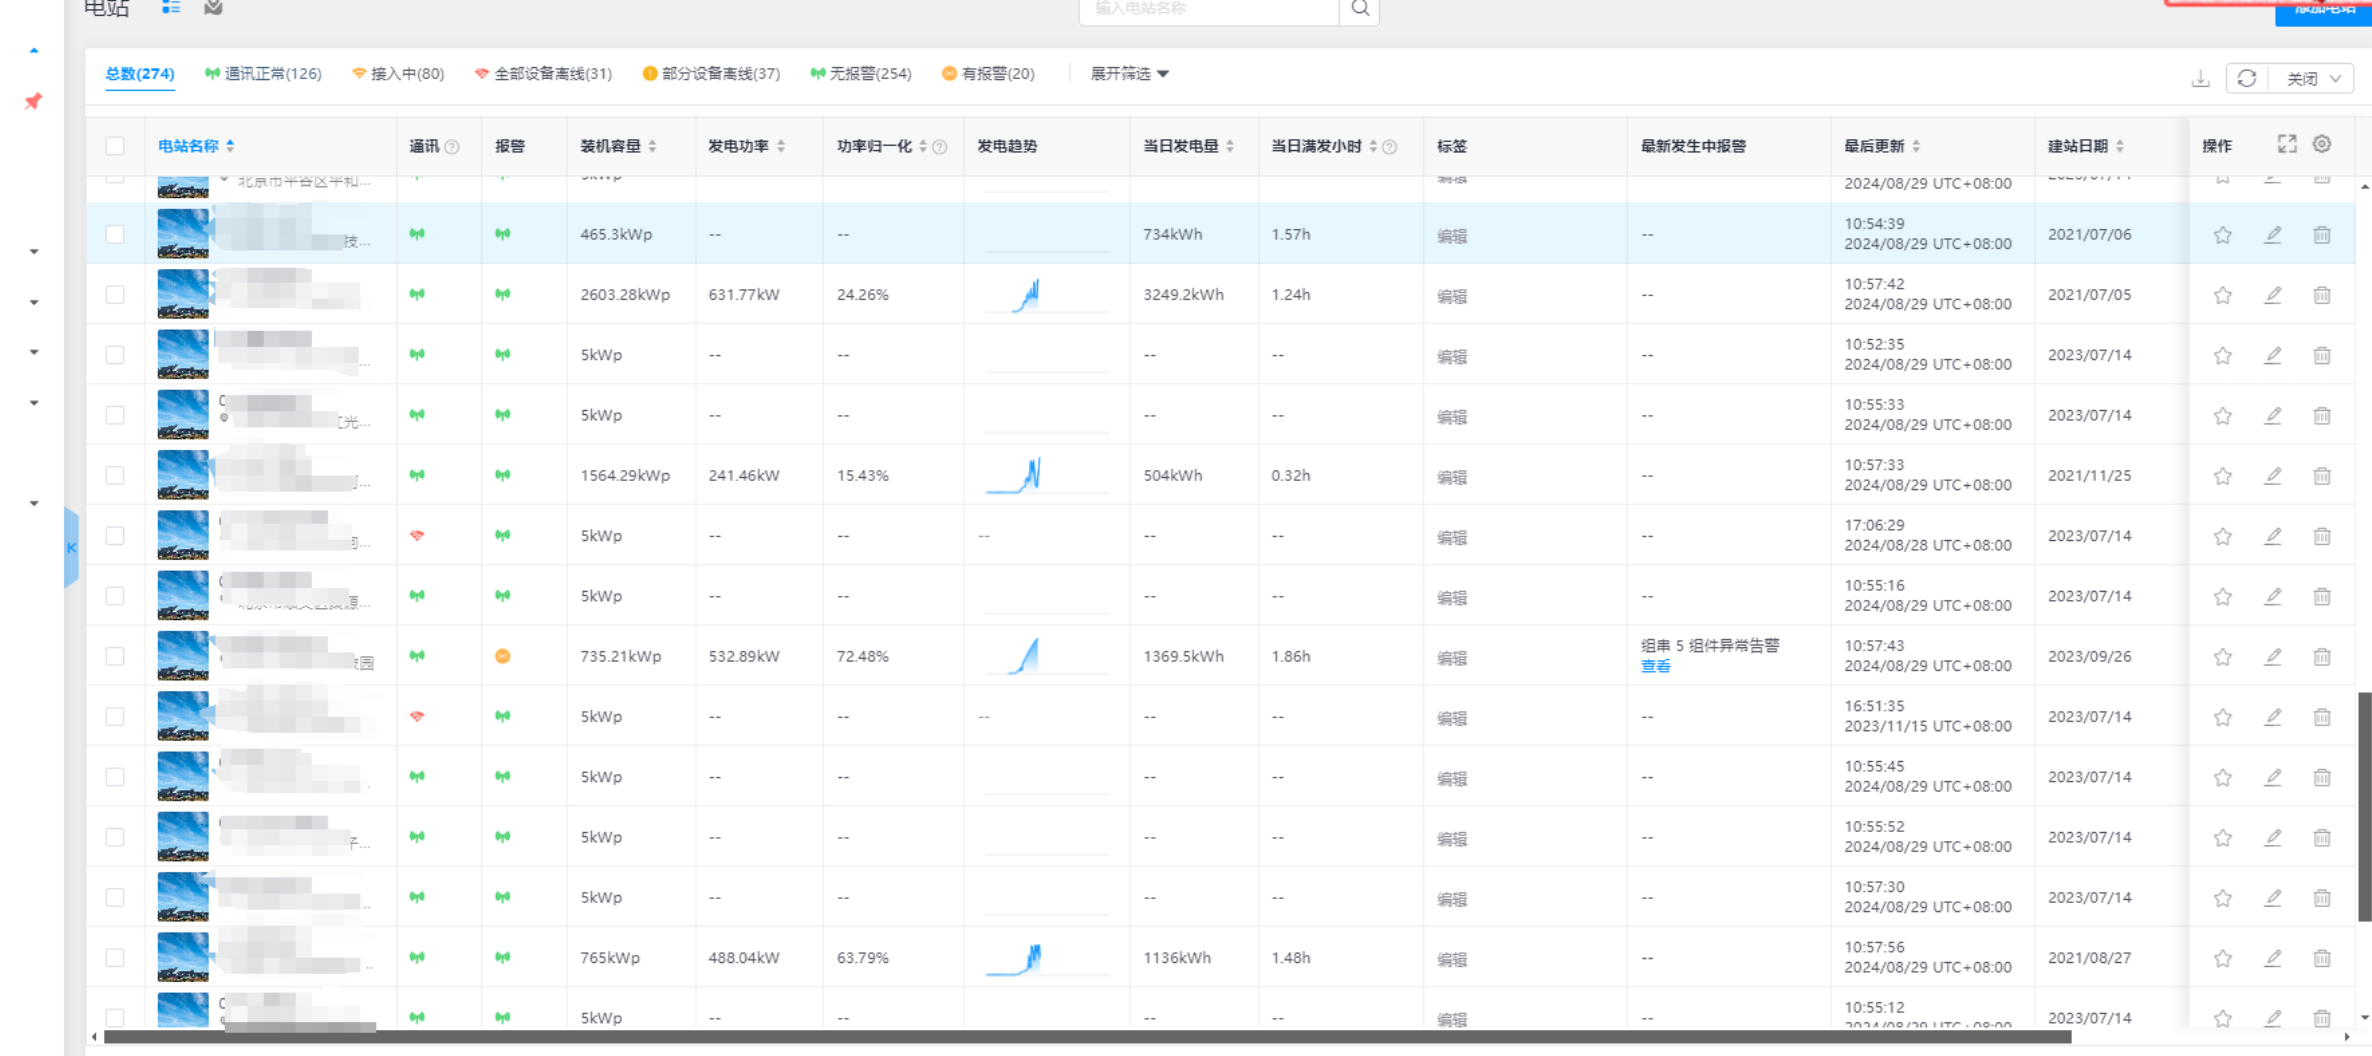Click 查看 link for 组串 5 alarm
Screen dimensions: 2372x1056
(x=1655, y=667)
